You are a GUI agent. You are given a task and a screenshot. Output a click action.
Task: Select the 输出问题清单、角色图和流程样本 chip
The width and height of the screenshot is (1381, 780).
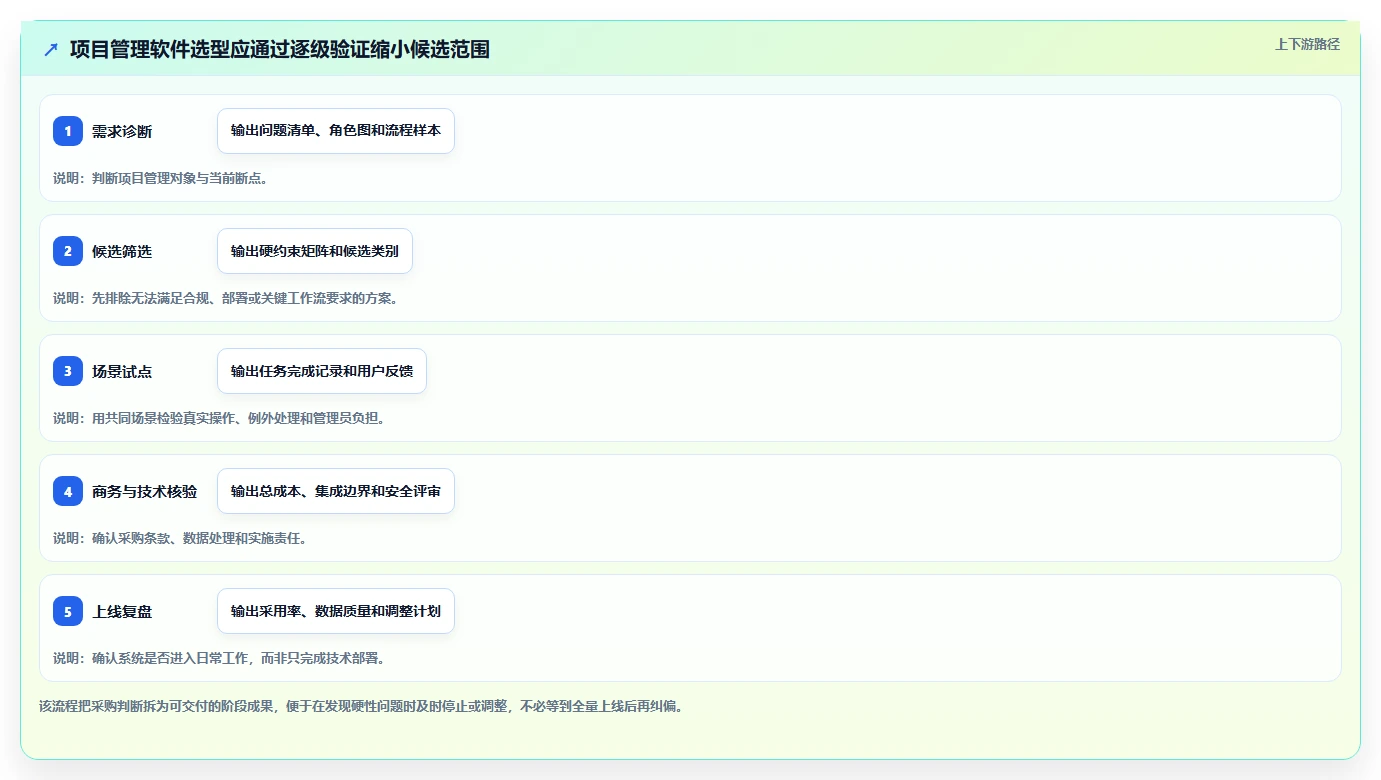(x=336, y=131)
